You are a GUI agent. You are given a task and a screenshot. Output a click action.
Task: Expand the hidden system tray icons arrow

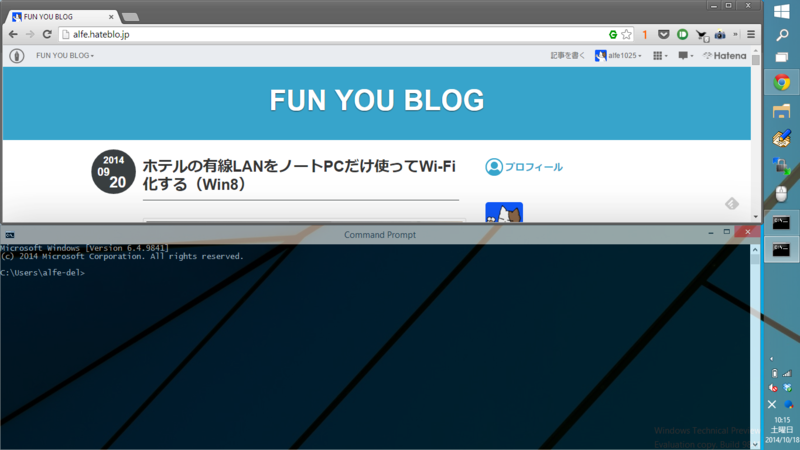[x=772, y=359]
